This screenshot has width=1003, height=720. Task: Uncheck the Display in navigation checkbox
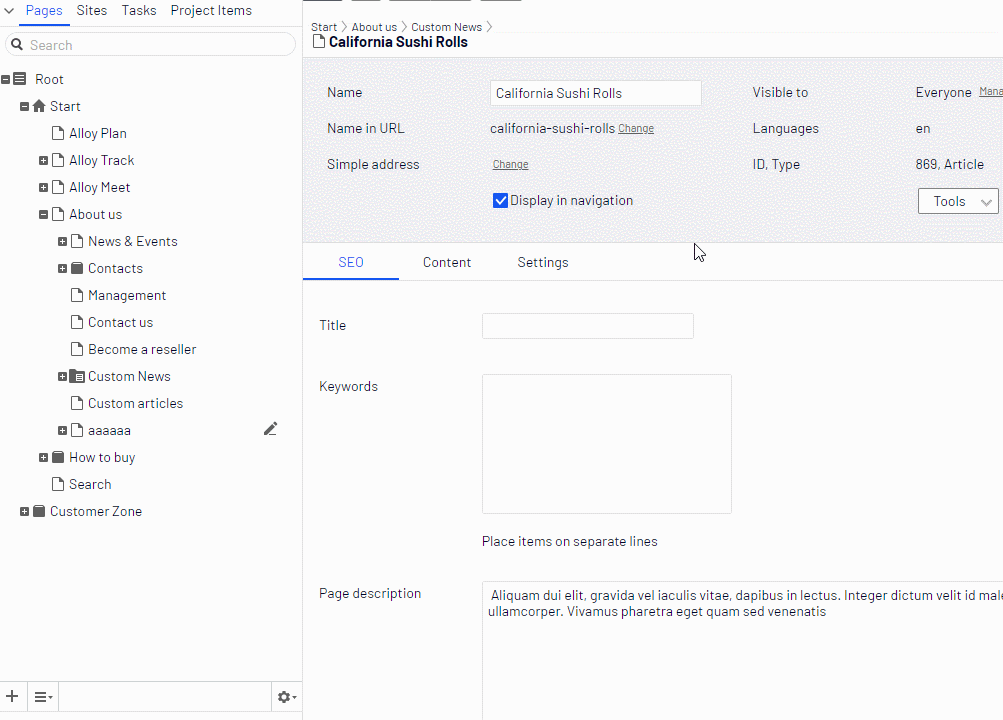[x=500, y=200]
